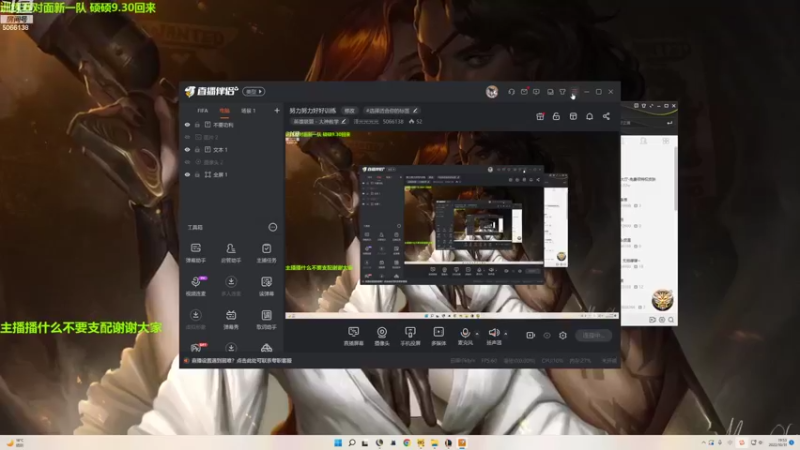Click the round avatar in the chat window
This screenshot has width=800, height=450.
click(662, 299)
